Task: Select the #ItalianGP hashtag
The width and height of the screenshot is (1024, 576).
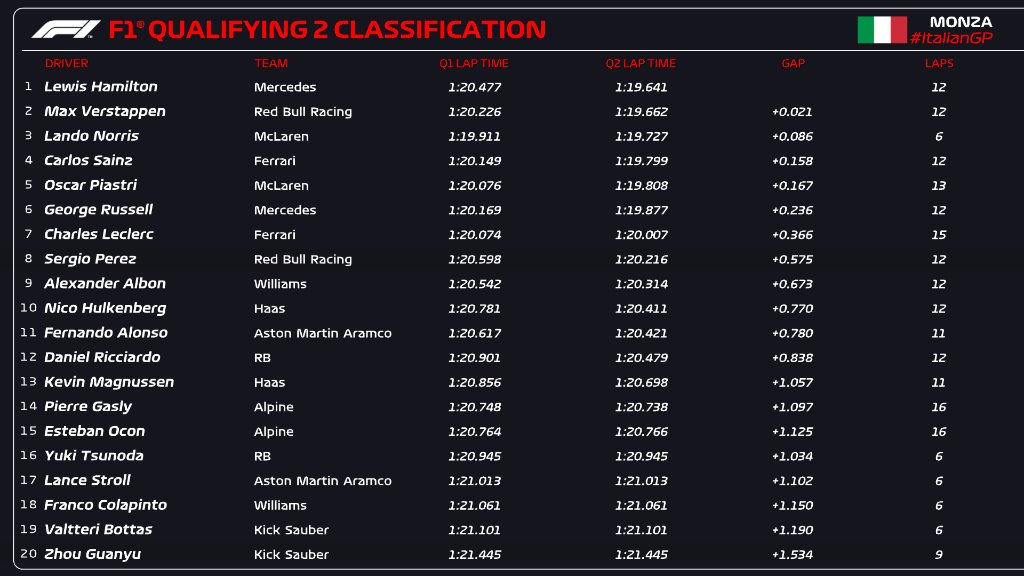Action: pos(952,38)
